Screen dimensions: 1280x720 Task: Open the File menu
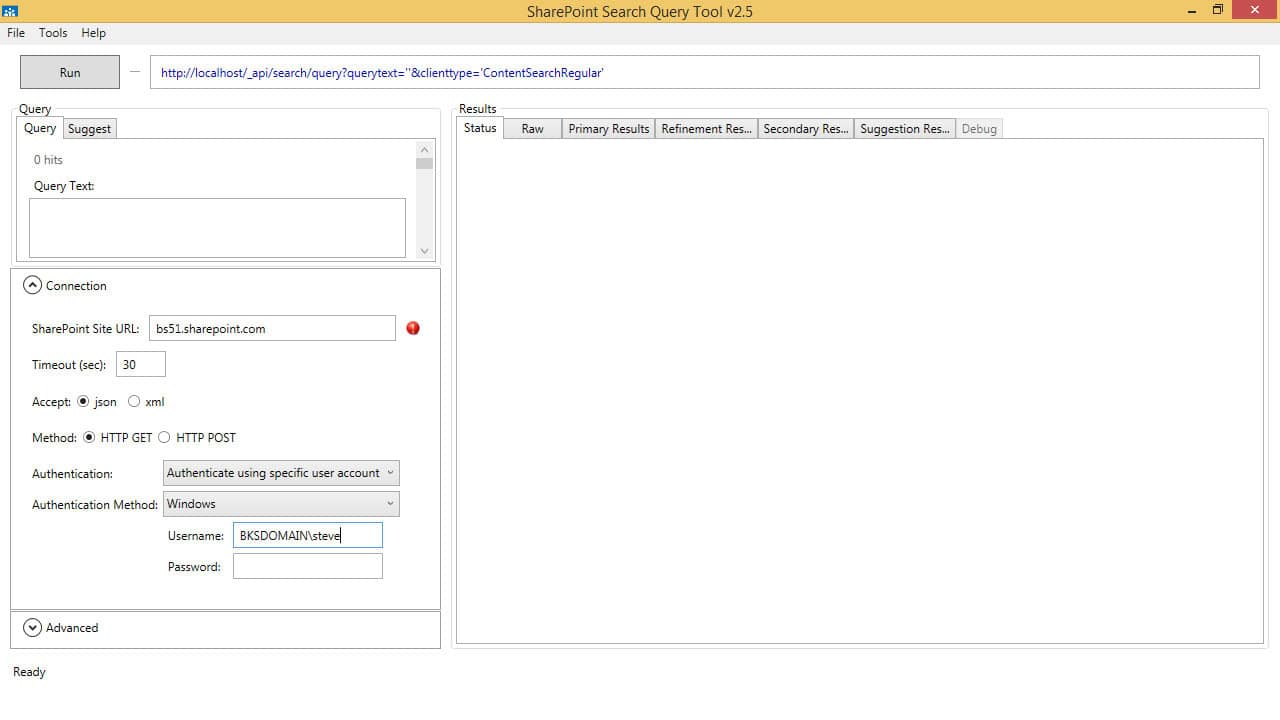pos(16,33)
